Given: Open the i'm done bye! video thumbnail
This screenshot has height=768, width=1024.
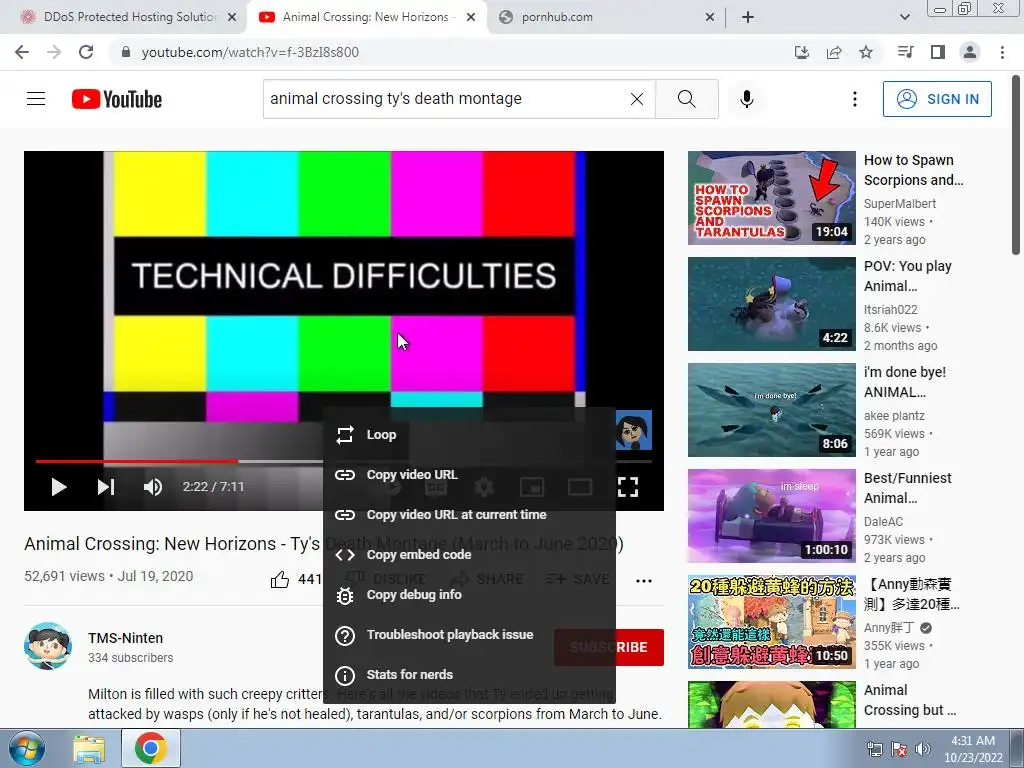Looking at the screenshot, I should (771, 409).
